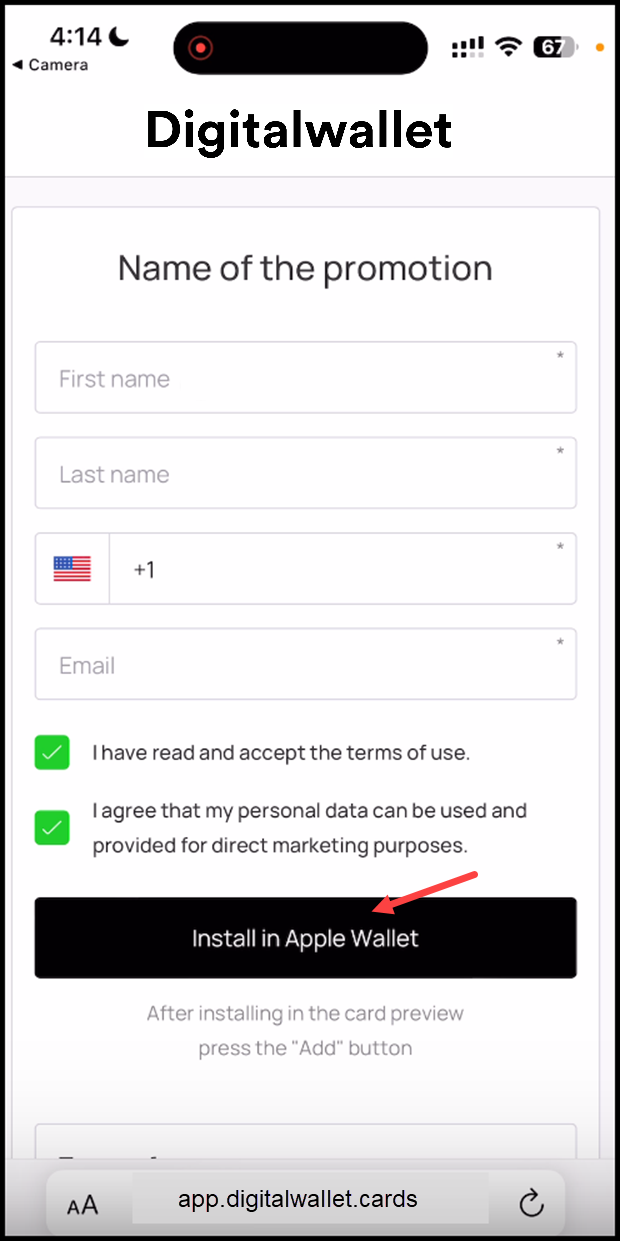Return to the Camera app via back link
Screen dimensions: 620x1241
(x=50, y=65)
